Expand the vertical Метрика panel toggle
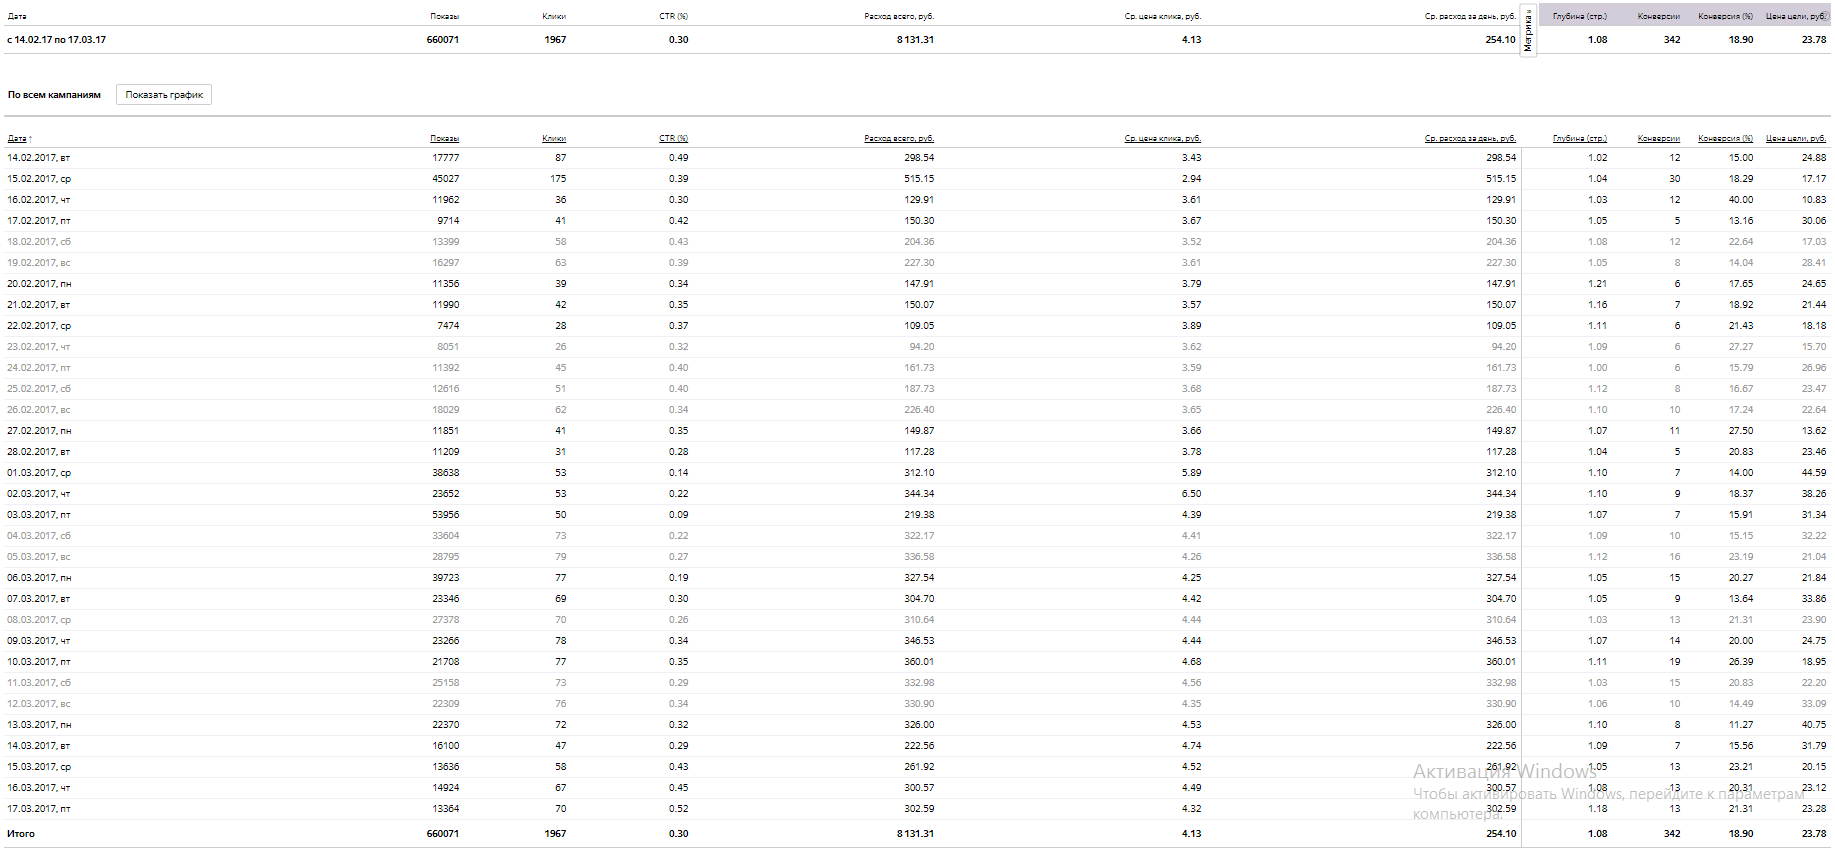 point(1528,31)
